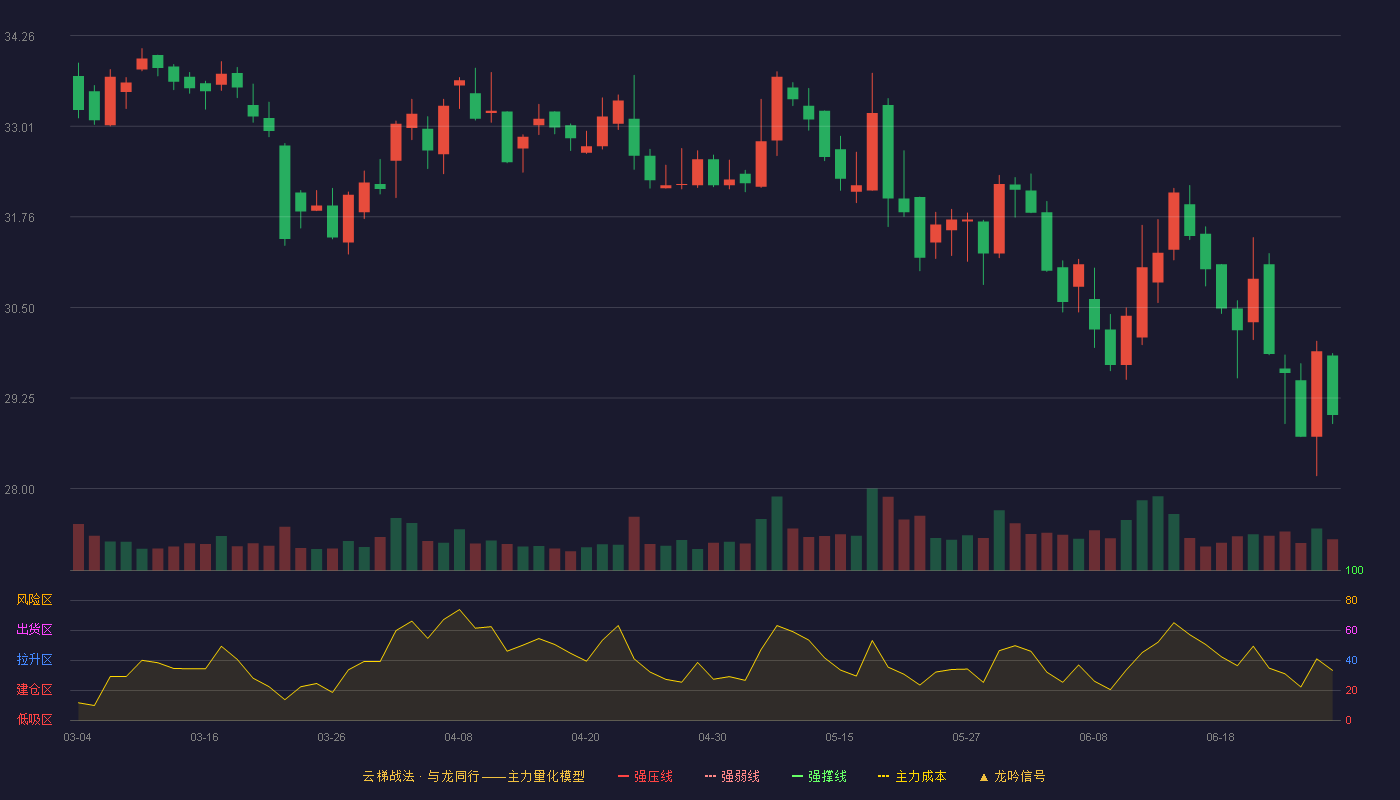The width and height of the screenshot is (1400, 800).
Task: Click the 33.01 price axis label
Action: click(x=19, y=127)
